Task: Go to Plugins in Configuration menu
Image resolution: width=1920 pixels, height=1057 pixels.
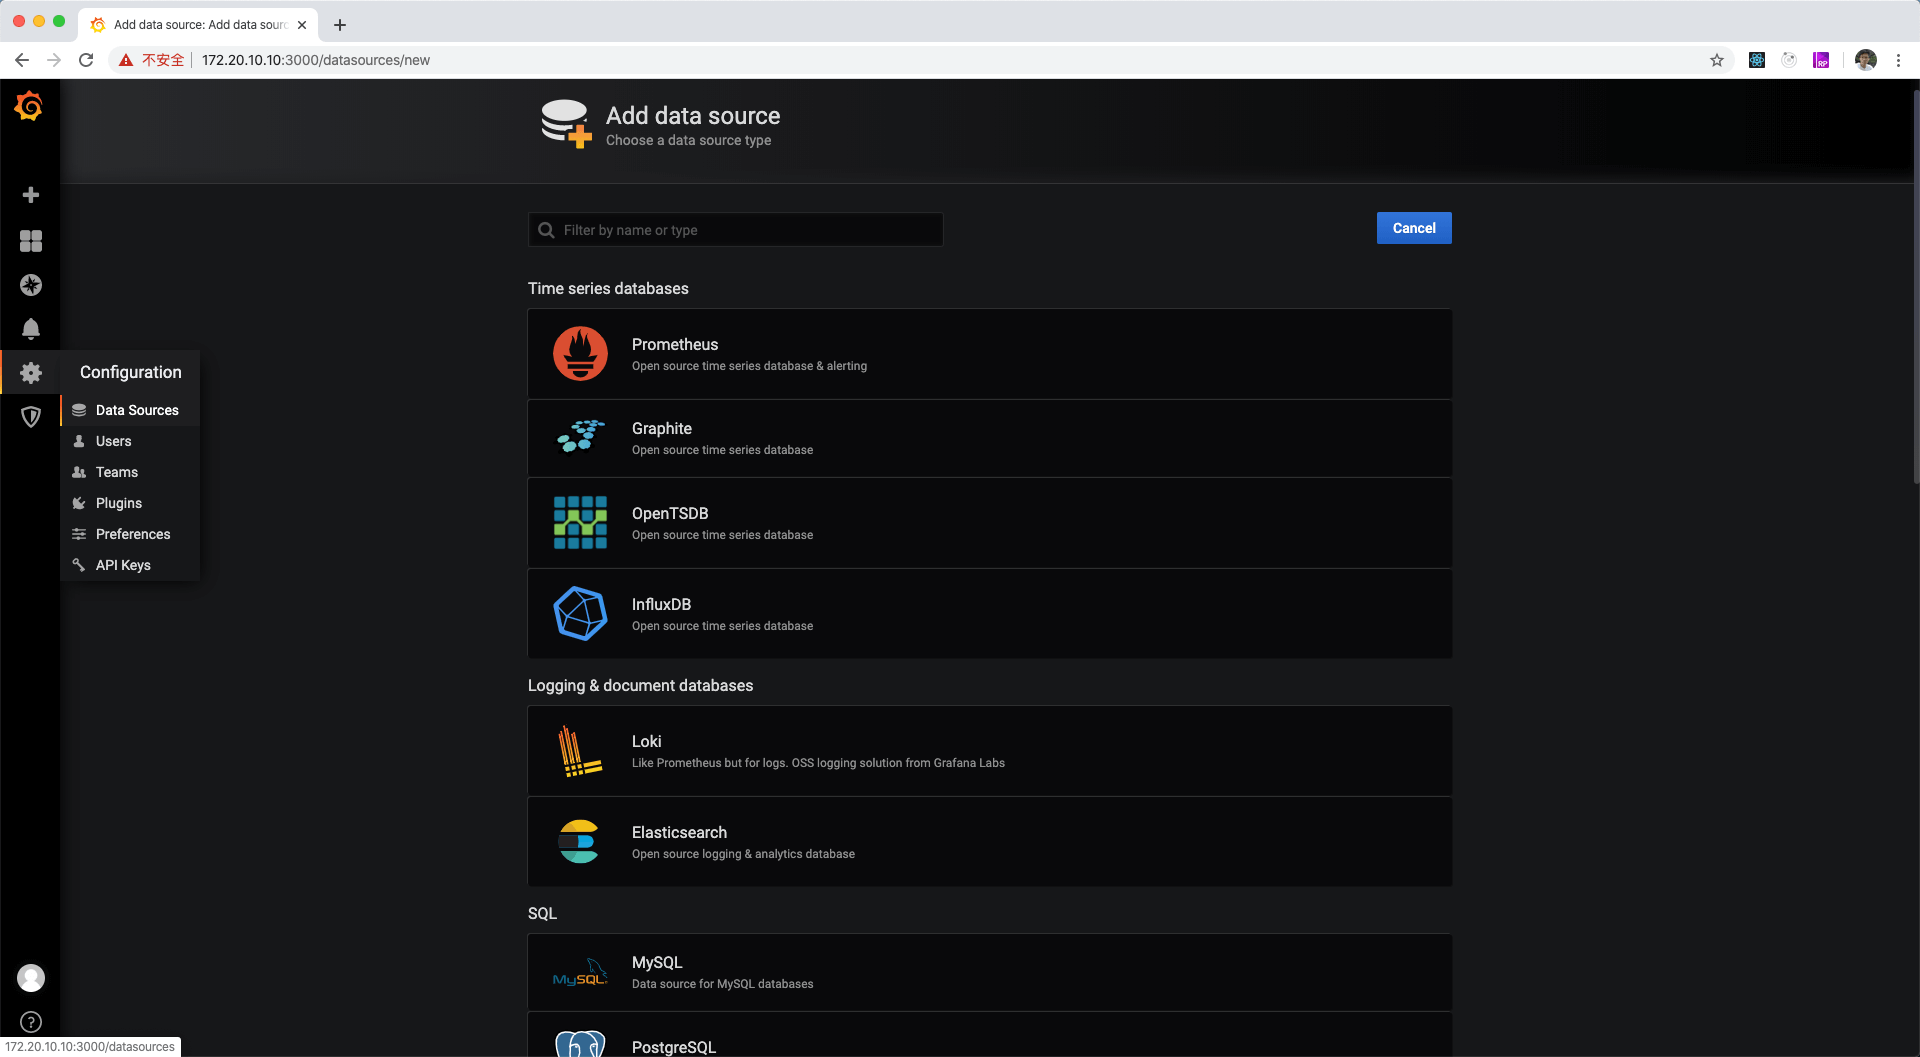Action: 119,503
